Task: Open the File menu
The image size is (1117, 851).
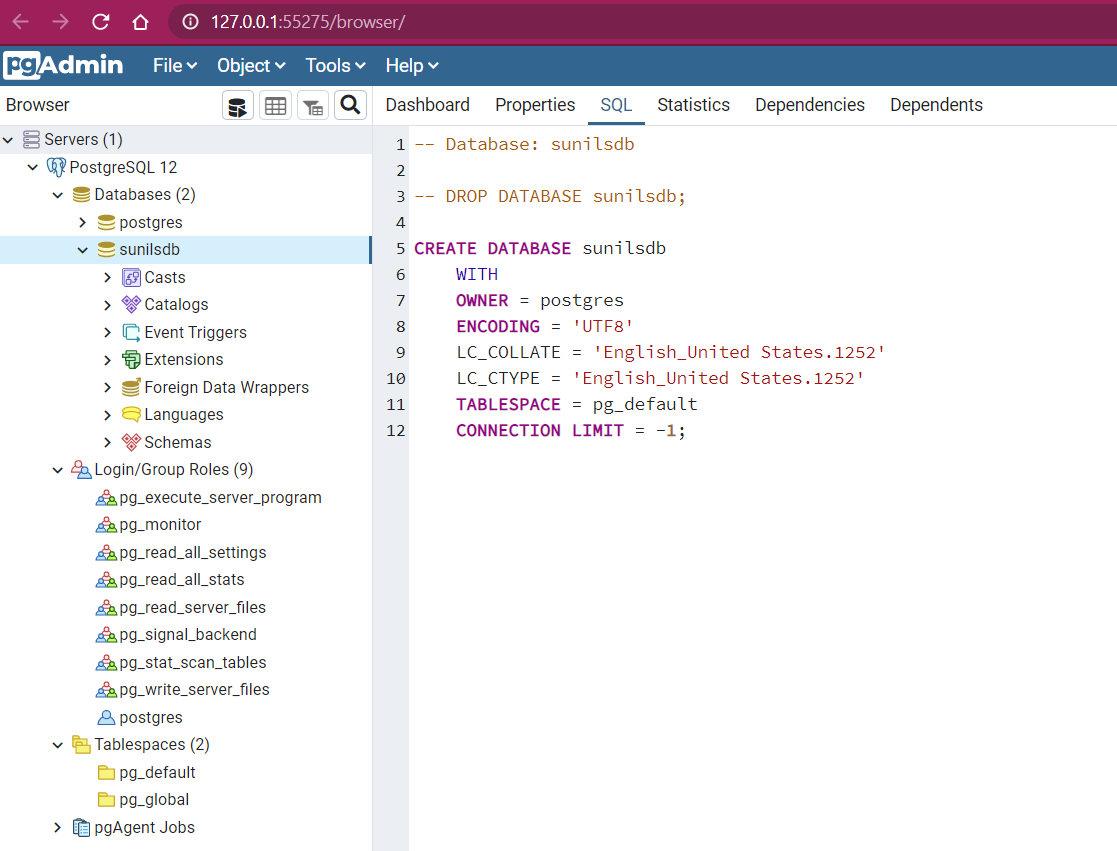Action: [175, 66]
